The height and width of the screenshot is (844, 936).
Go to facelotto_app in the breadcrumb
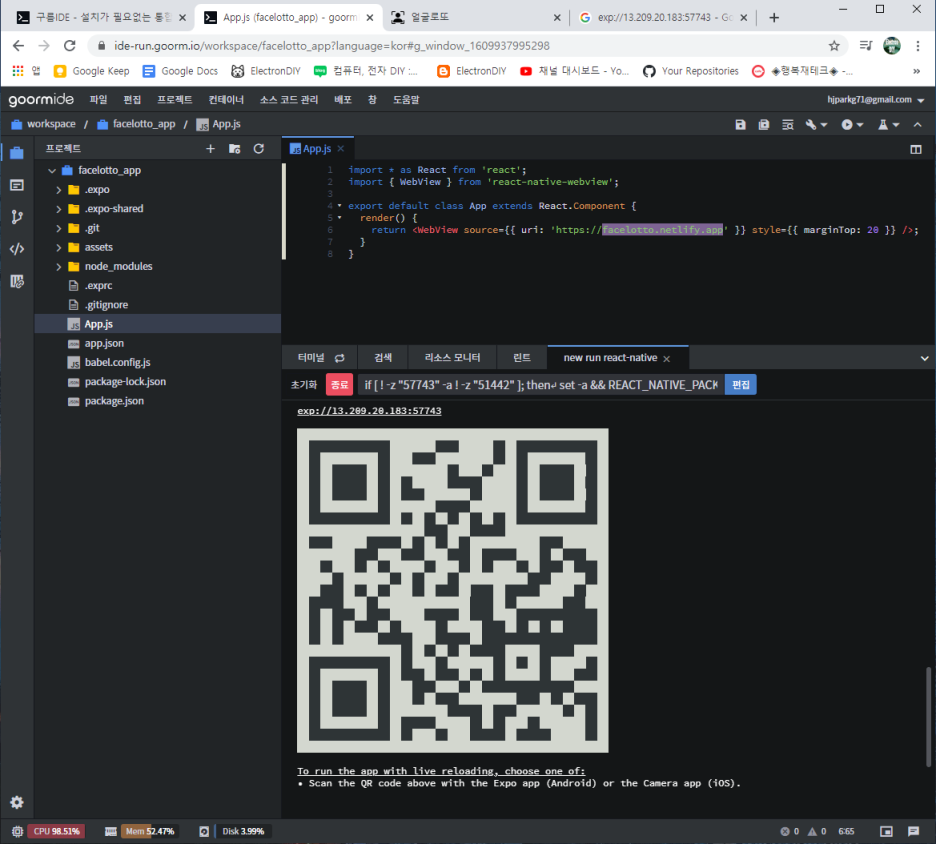(144, 124)
